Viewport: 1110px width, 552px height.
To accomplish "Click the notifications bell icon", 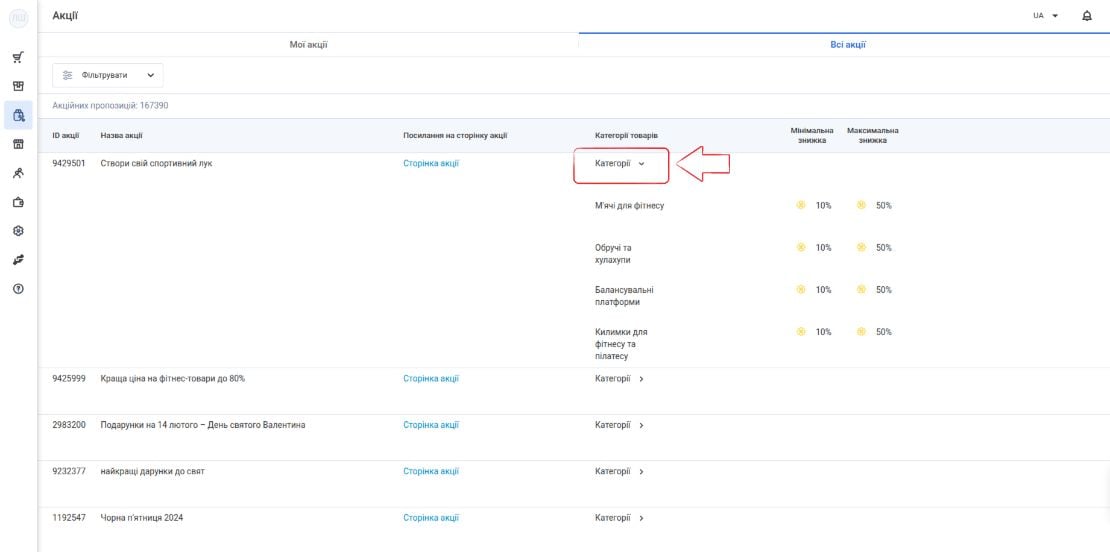I will click(1087, 16).
